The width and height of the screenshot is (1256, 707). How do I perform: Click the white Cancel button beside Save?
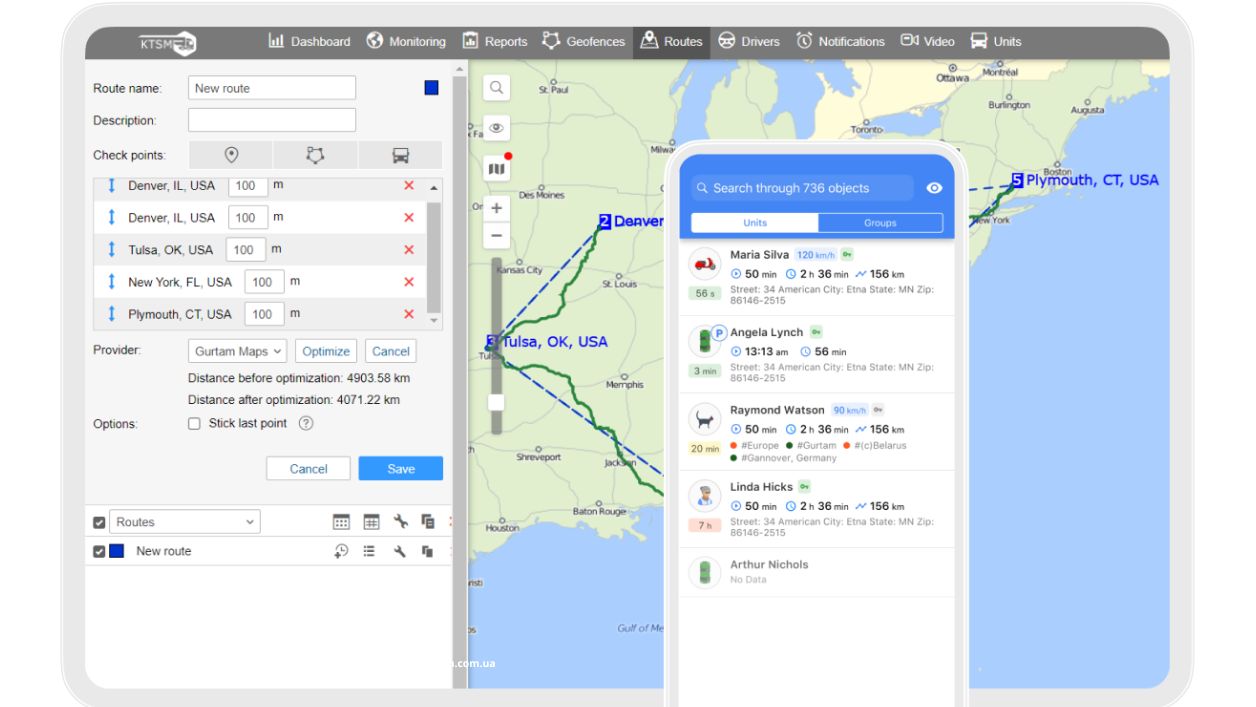(x=308, y=469)
